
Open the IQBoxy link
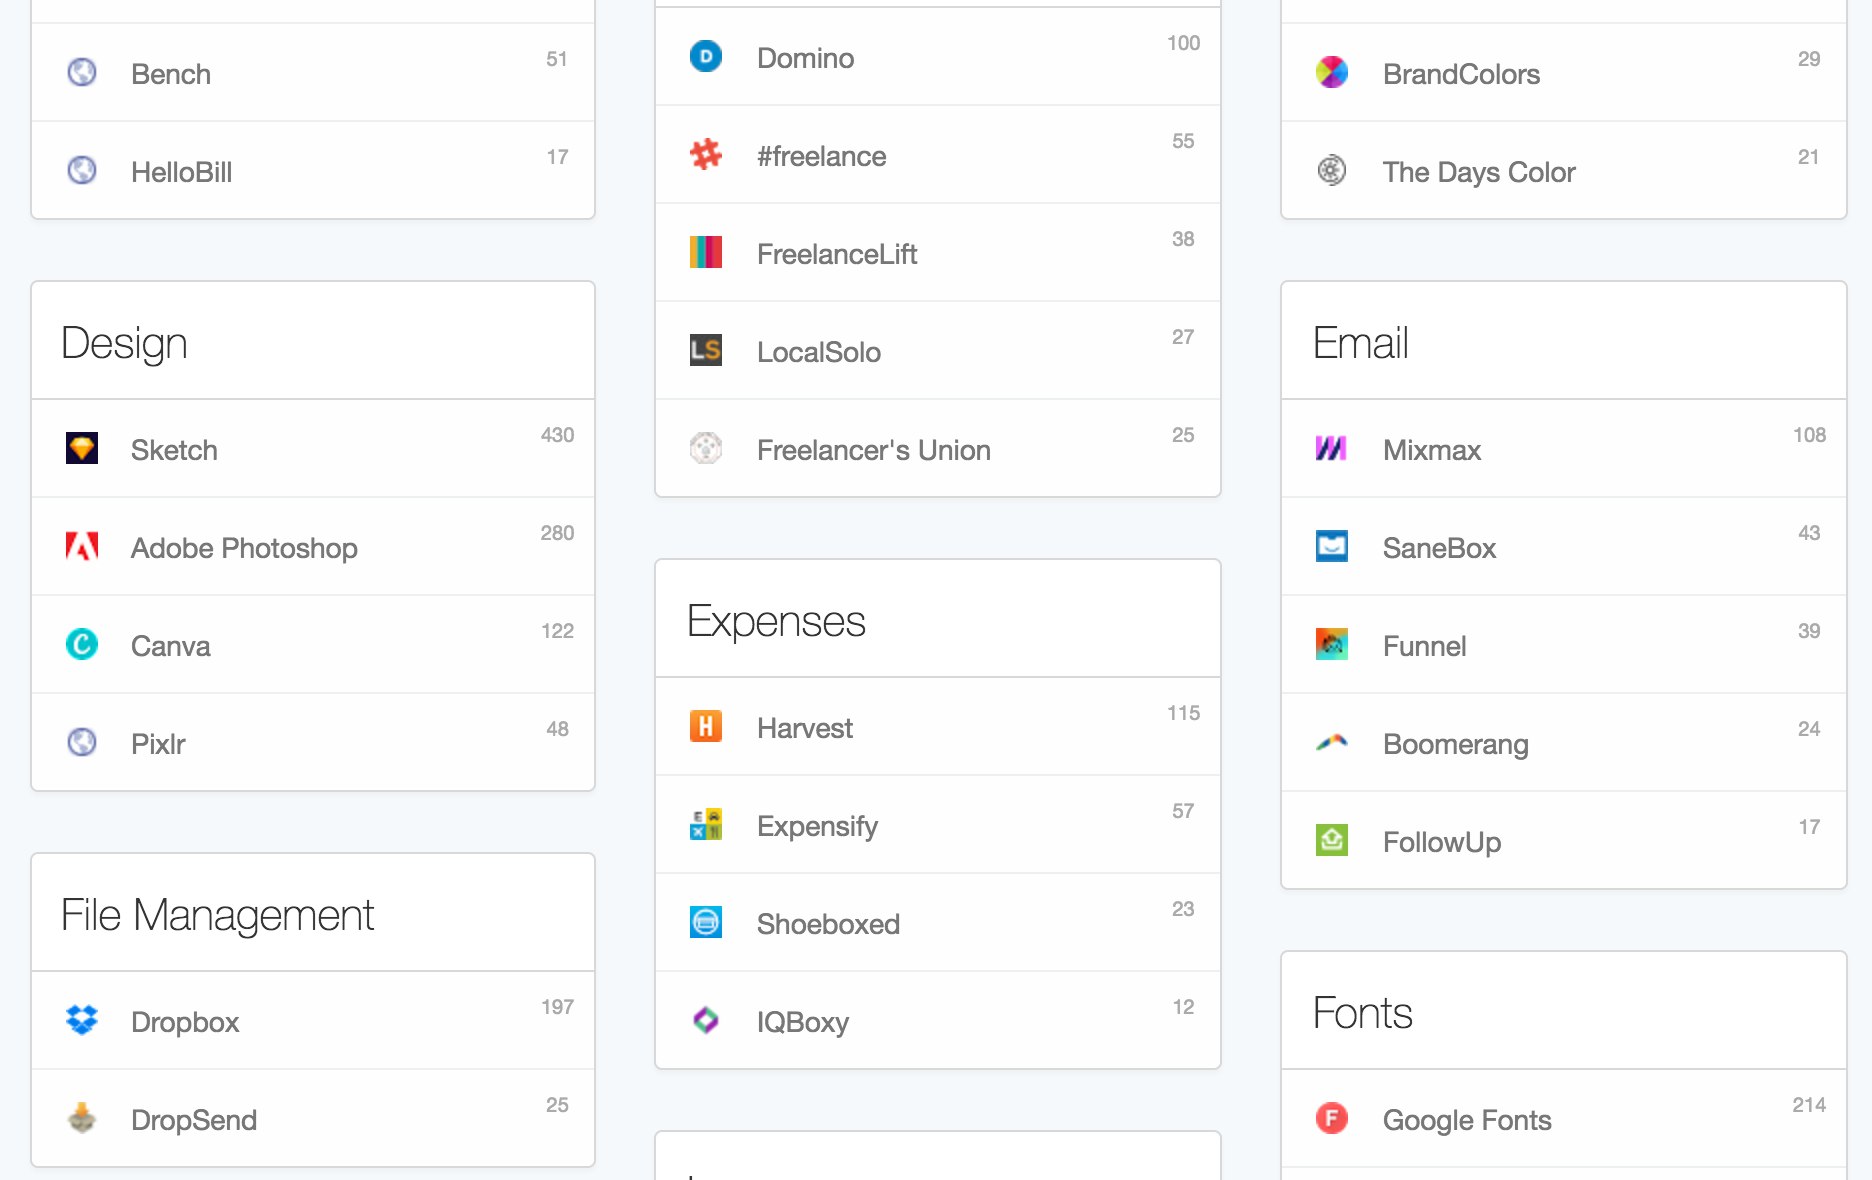coord(803,1022)
